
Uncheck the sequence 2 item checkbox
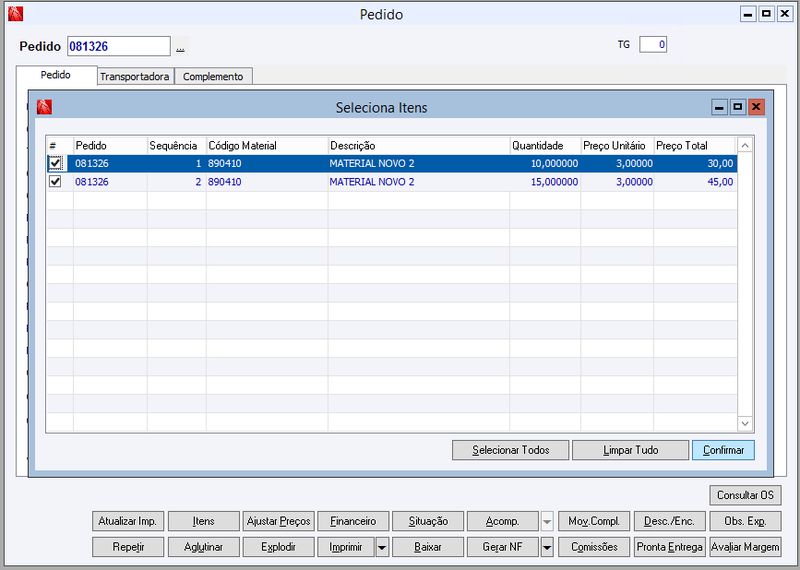[55, 182]
